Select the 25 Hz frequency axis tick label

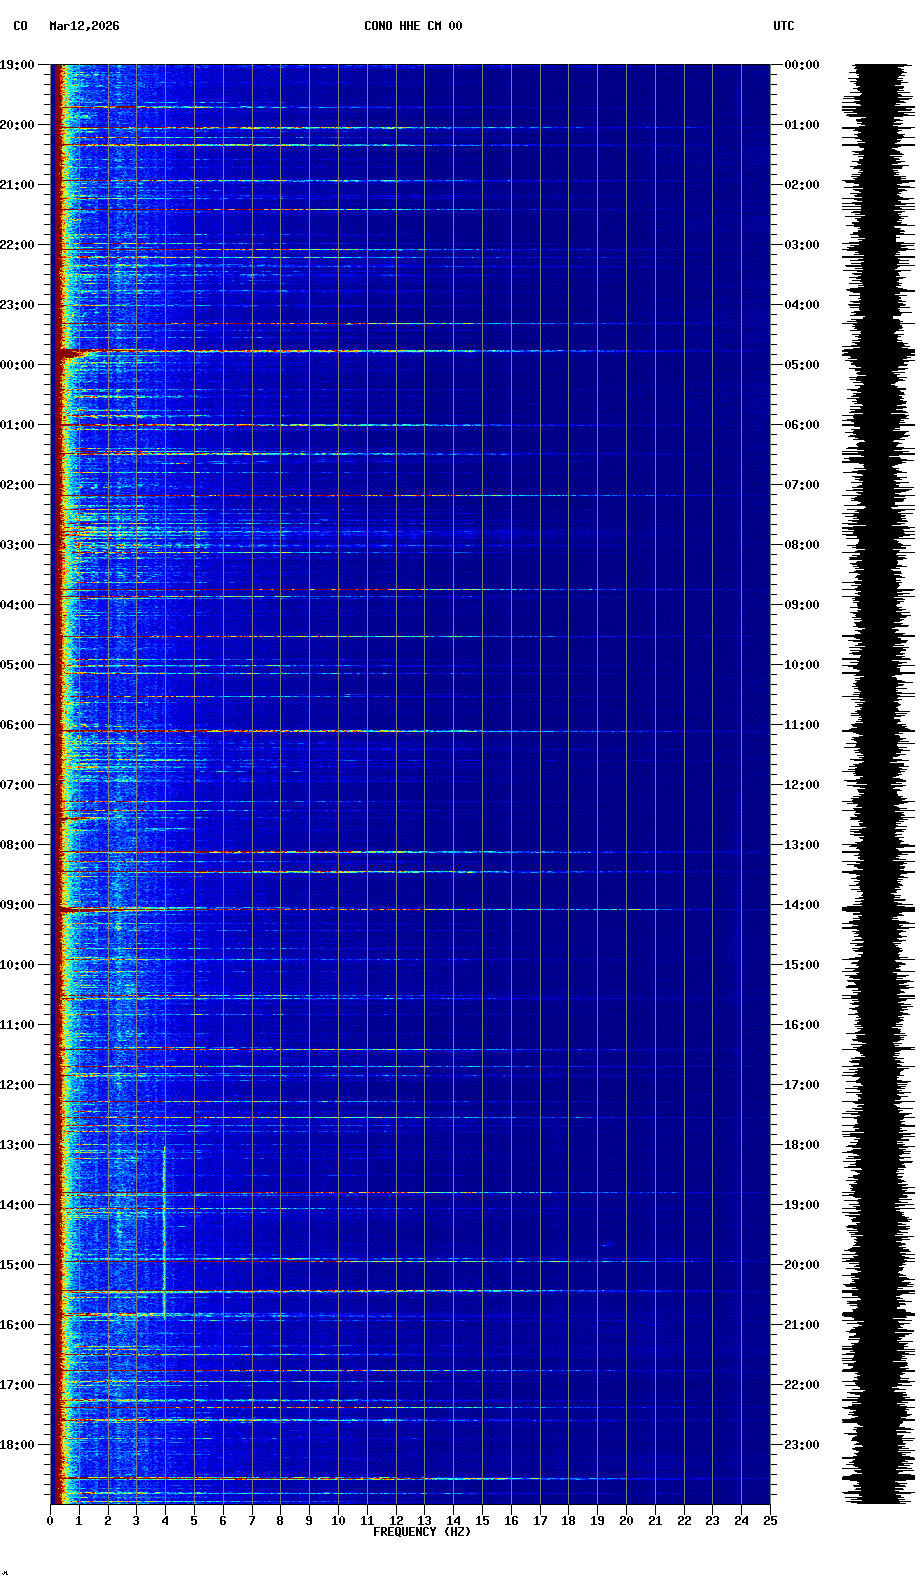(769, 1521)
